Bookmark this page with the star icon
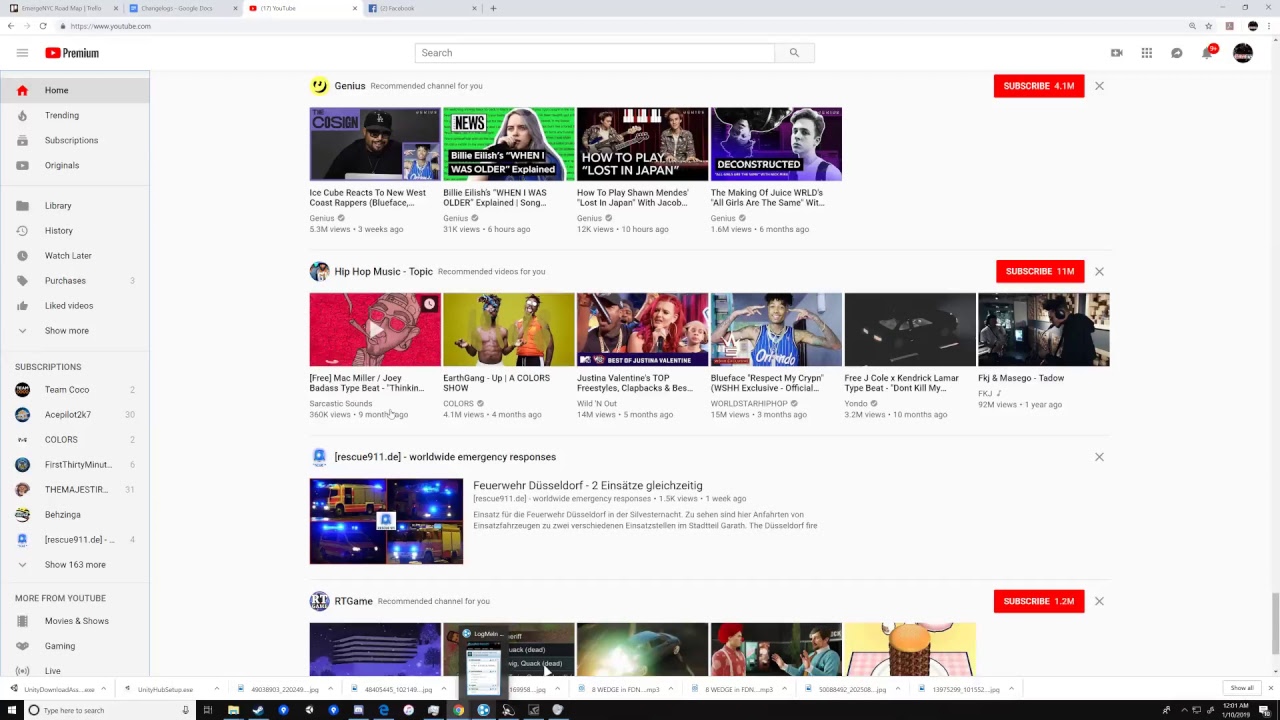The image size is (1280, 720). click(x=1209, y=26)
